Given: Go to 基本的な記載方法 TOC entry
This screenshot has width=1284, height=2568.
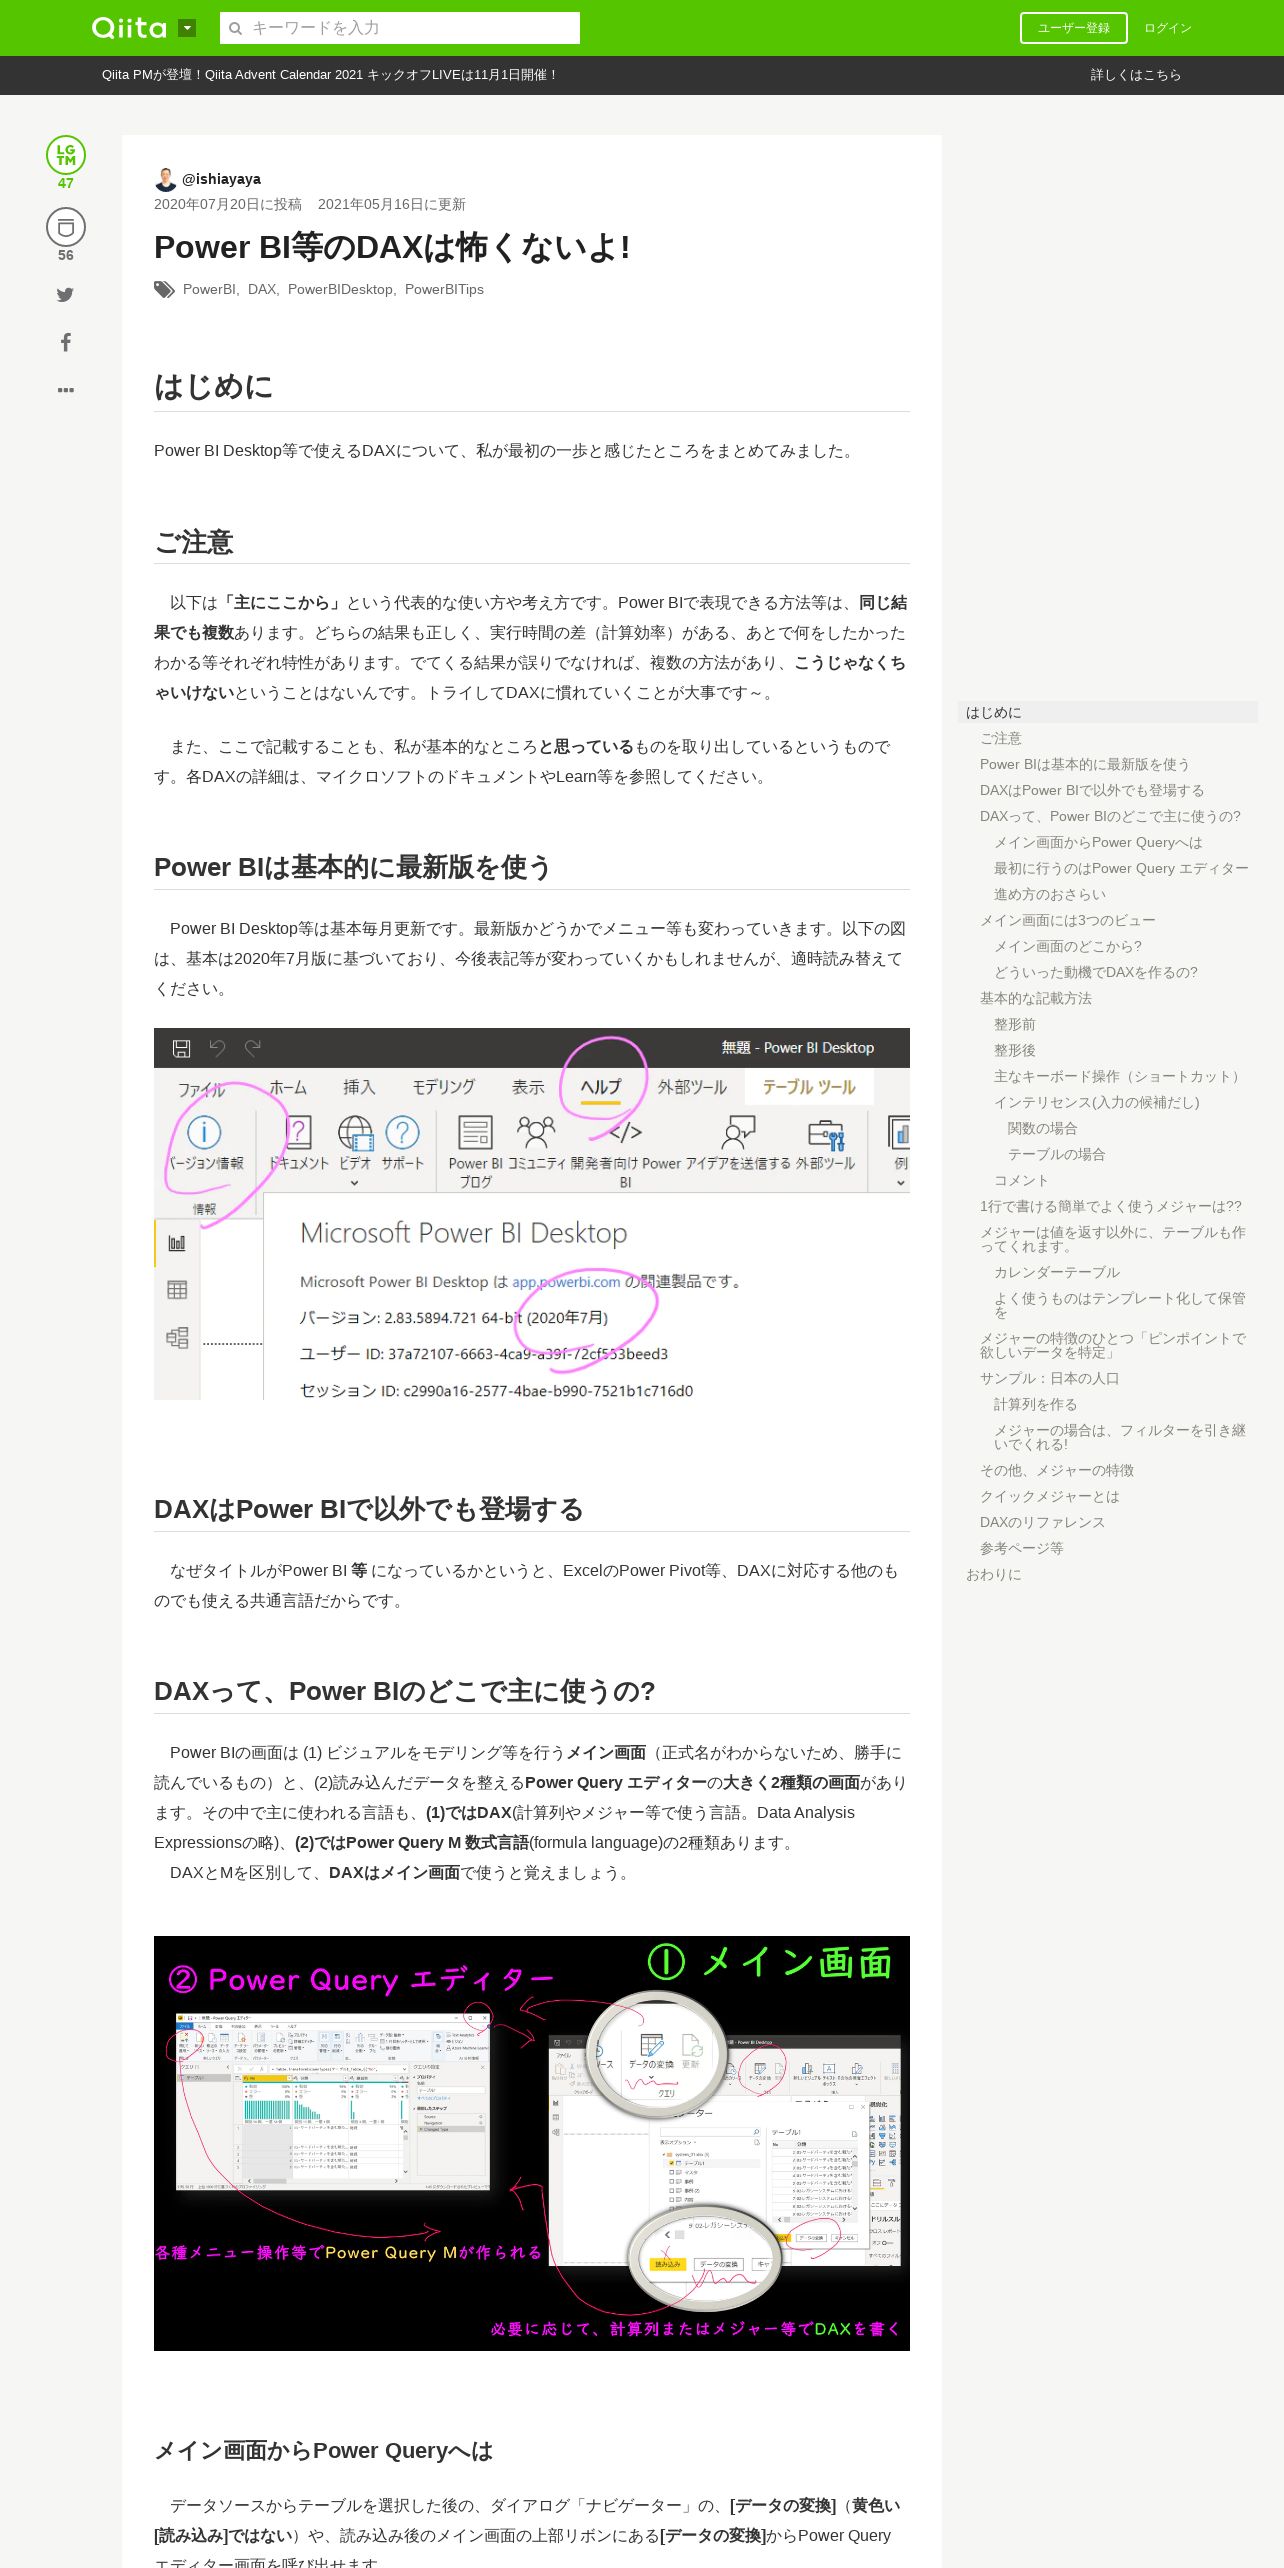Looking at the screenshot, I should [1036, 998].
